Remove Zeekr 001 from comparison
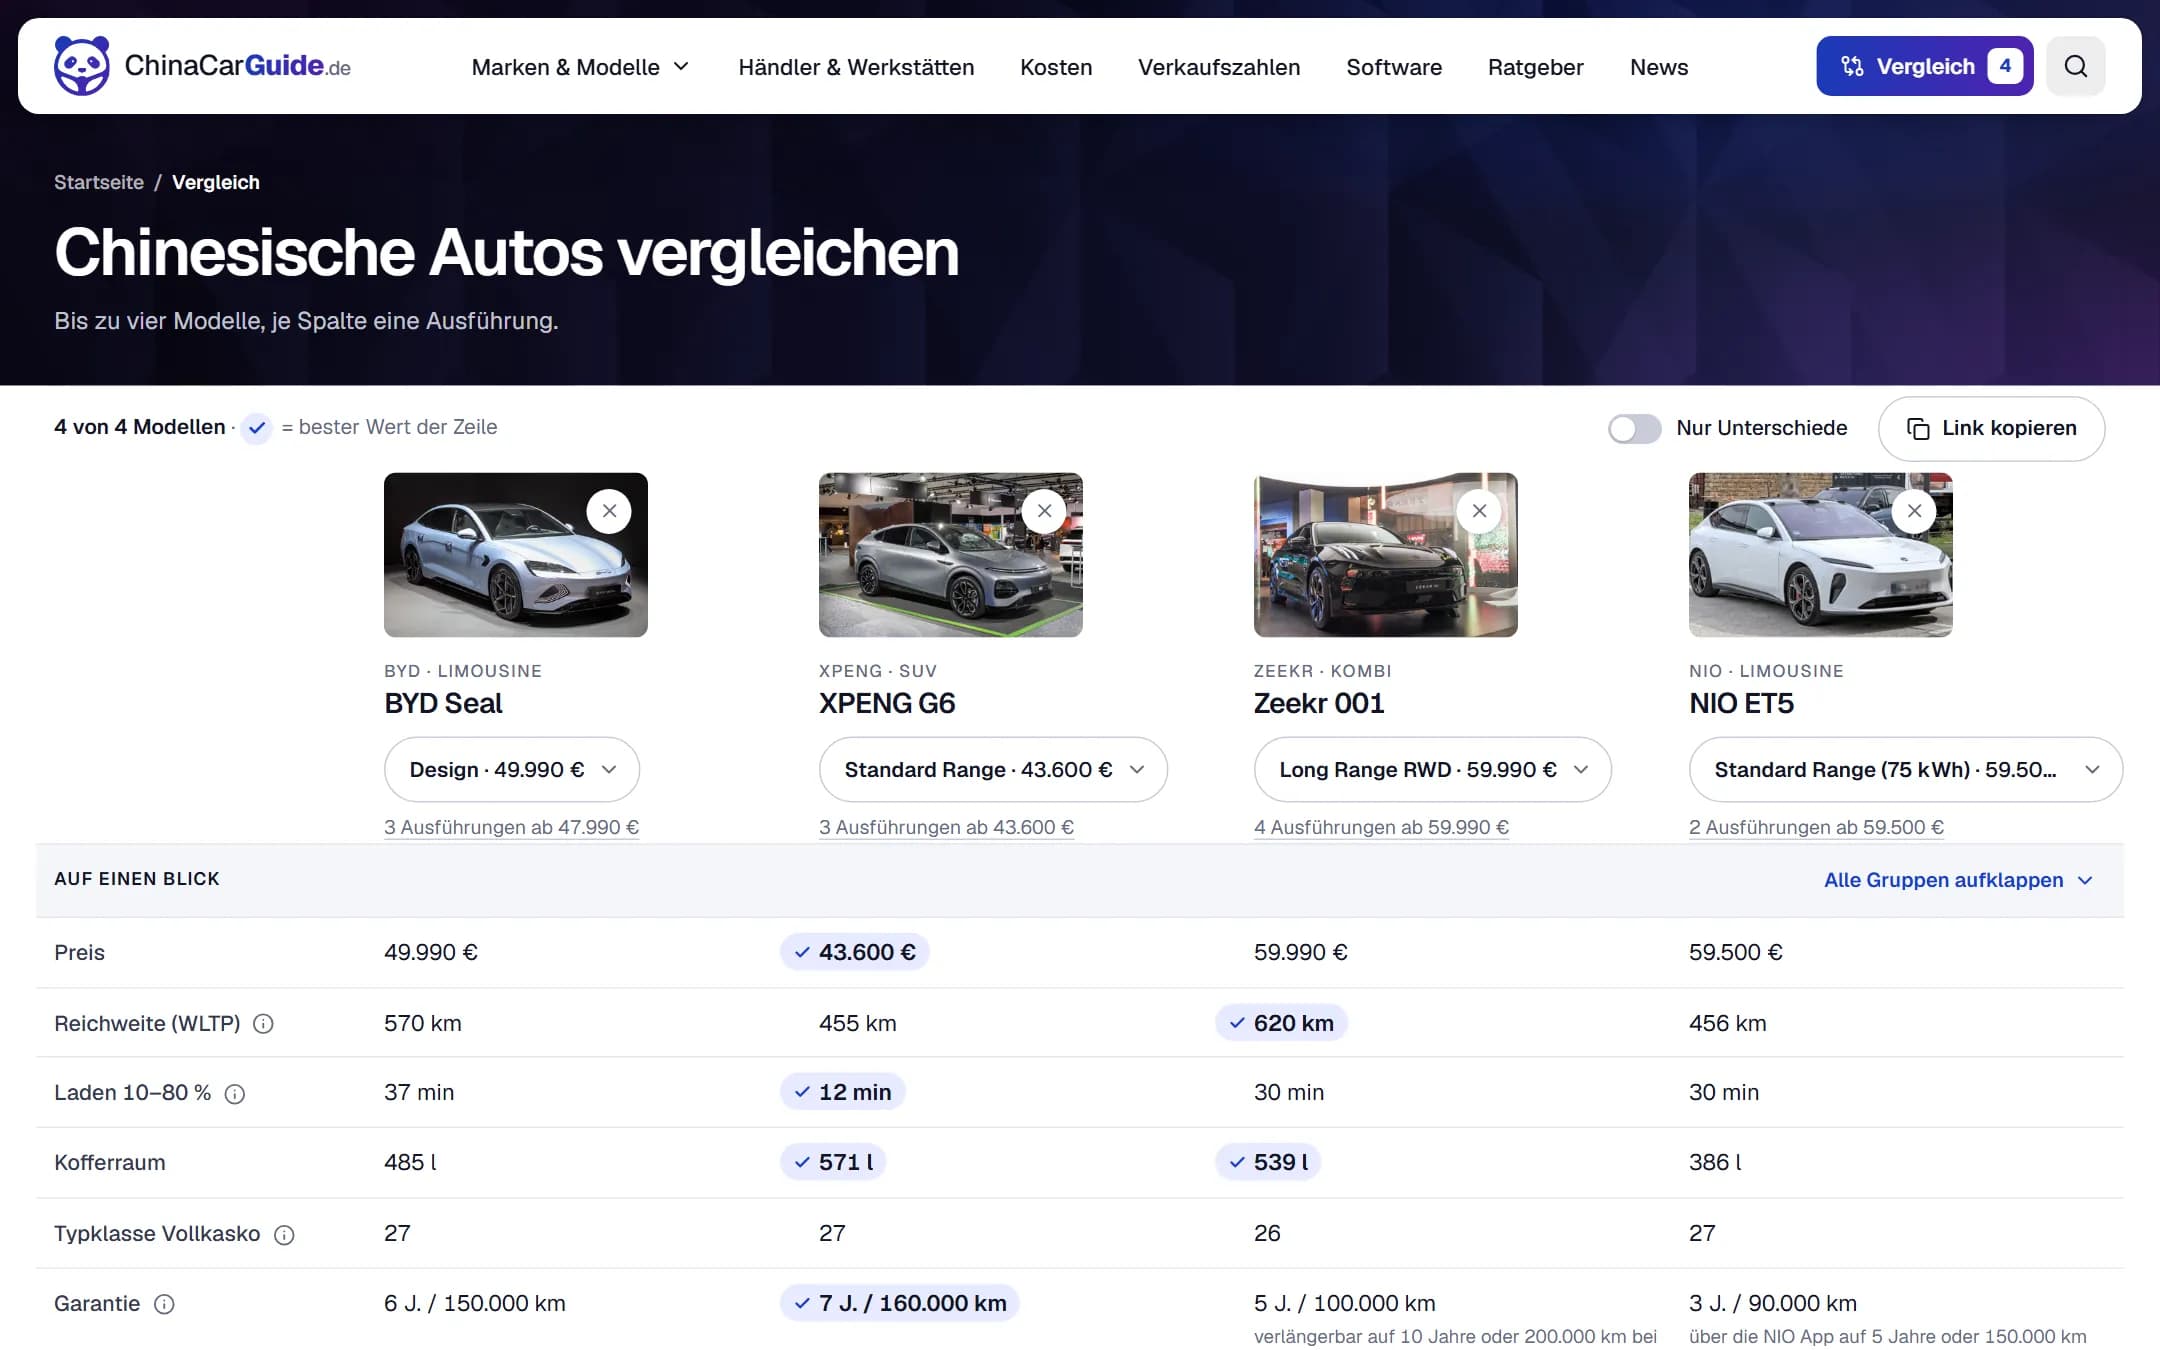Image resolution: width=2160 pixels, height=1350 pixels. pos(1479,511)
